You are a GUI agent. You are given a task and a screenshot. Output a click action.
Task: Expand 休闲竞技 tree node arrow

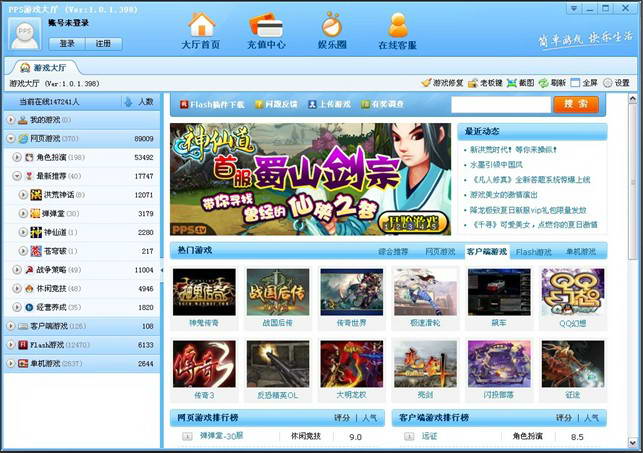pos(17,289)
